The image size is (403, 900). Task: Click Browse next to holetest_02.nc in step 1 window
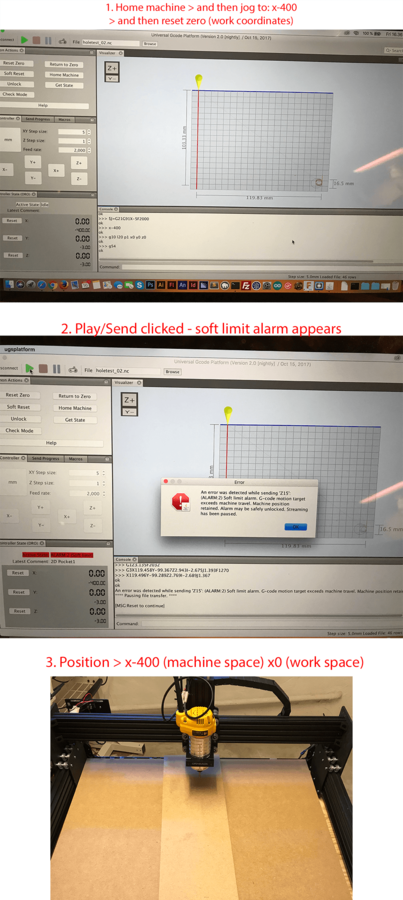(150, 44)
